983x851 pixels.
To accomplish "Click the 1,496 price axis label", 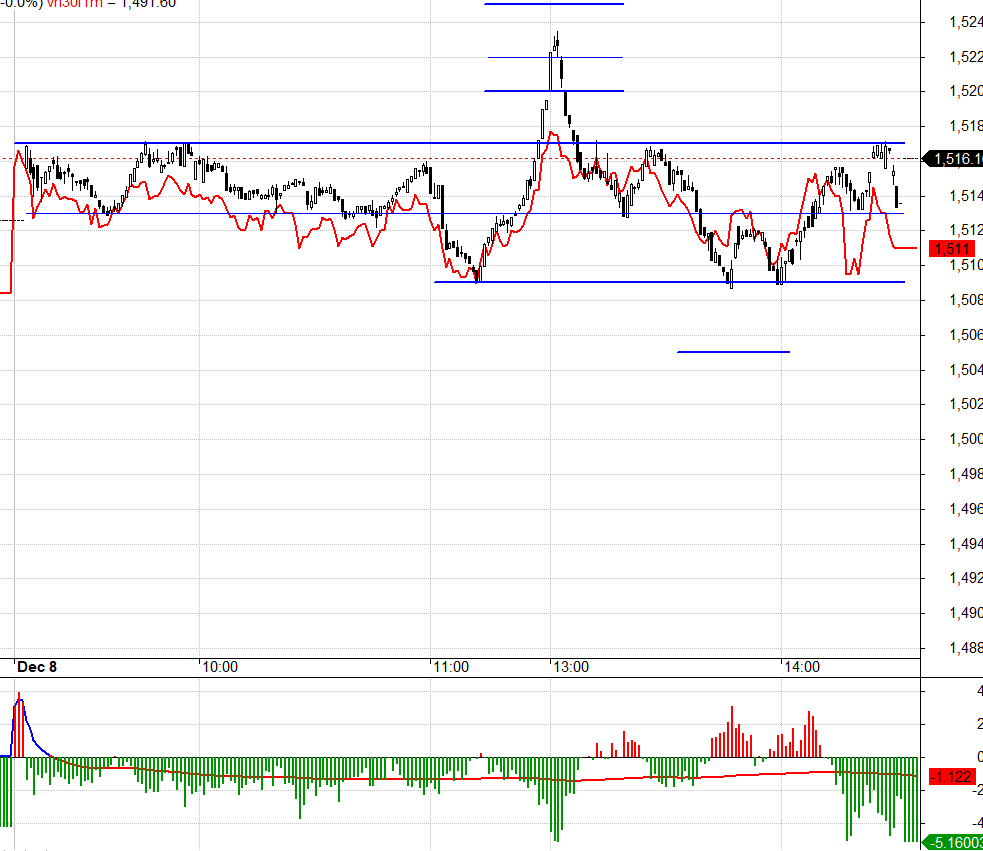I will point(966,509).
